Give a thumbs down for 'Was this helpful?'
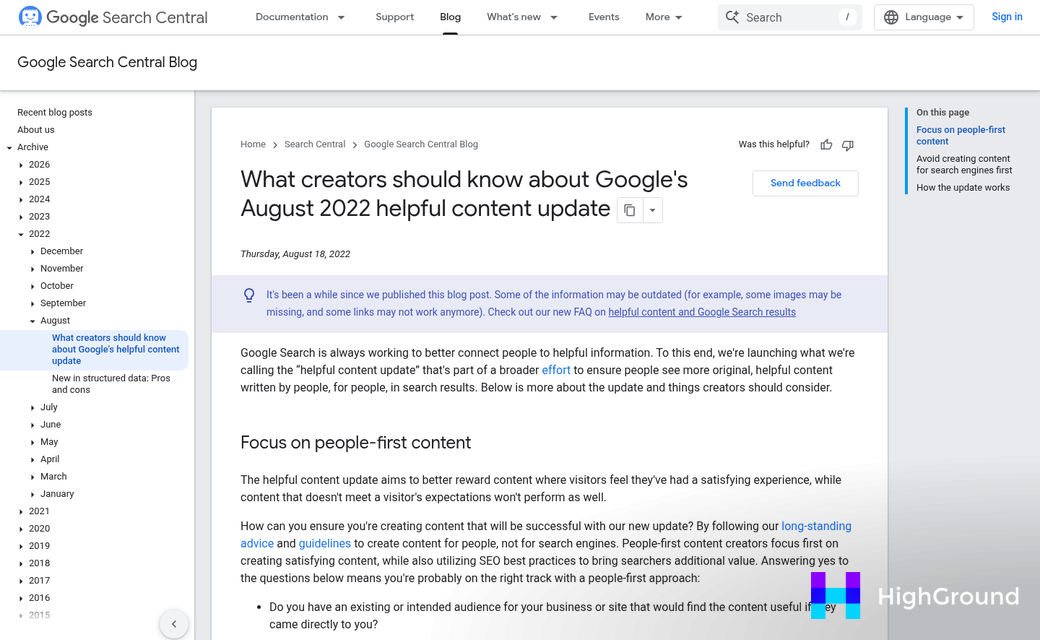The image size is (1040, 640). (x=847, y=145)
